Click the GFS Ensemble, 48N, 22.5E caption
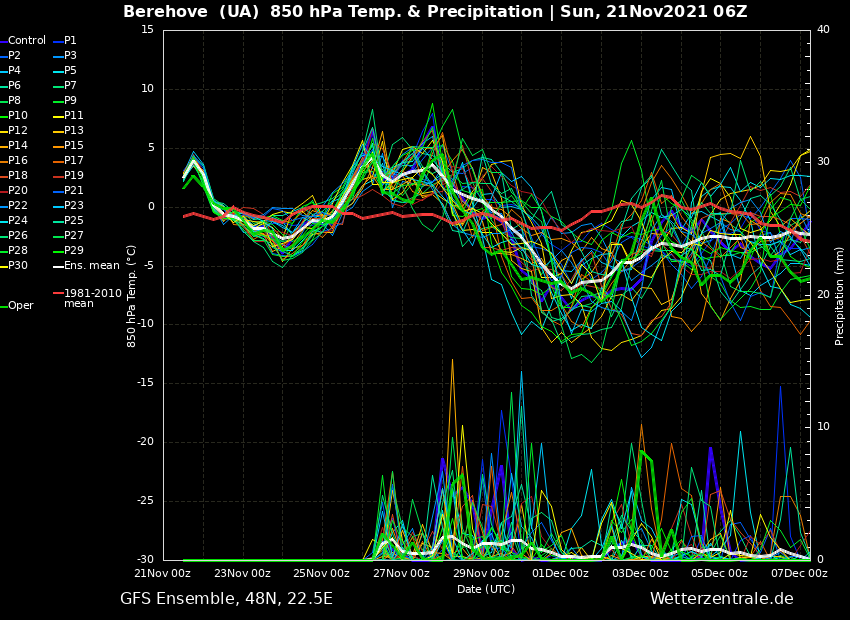 [226, 599]
